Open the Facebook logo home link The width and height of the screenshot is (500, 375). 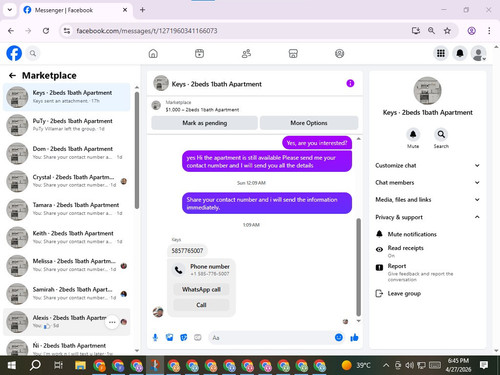[x=14, y=53]
